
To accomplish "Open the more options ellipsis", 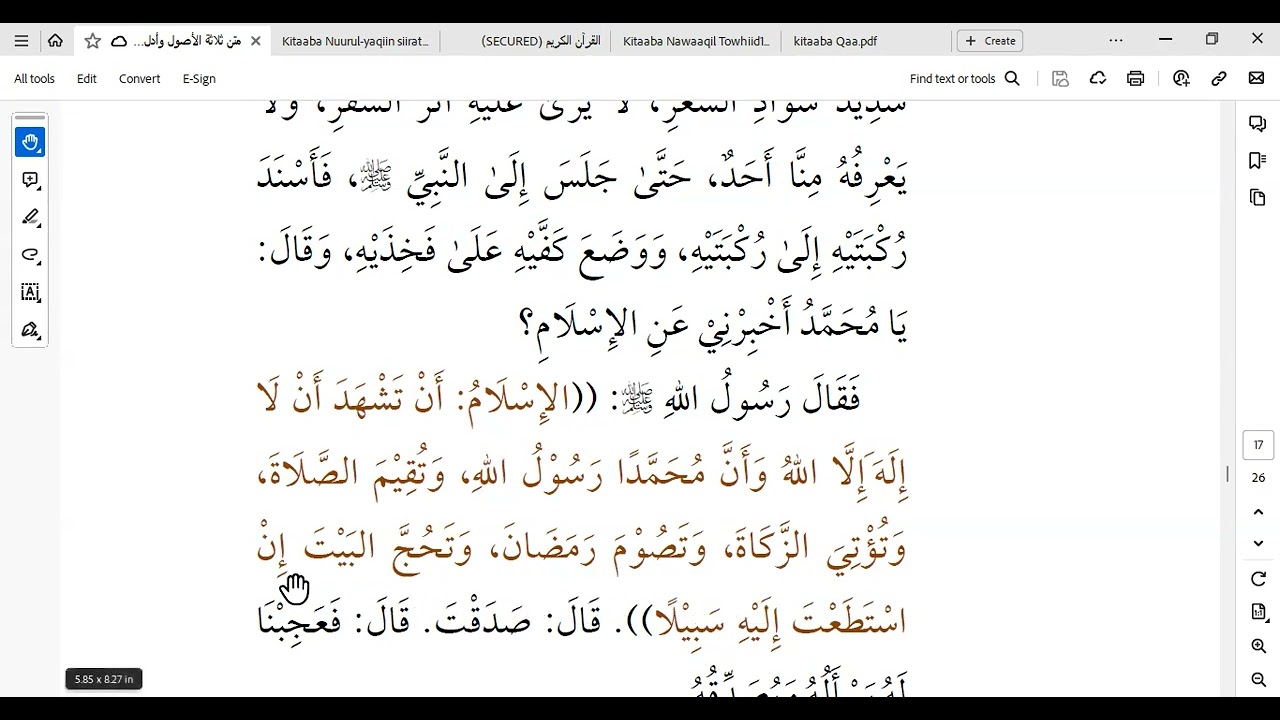I will click(1116, 41).
